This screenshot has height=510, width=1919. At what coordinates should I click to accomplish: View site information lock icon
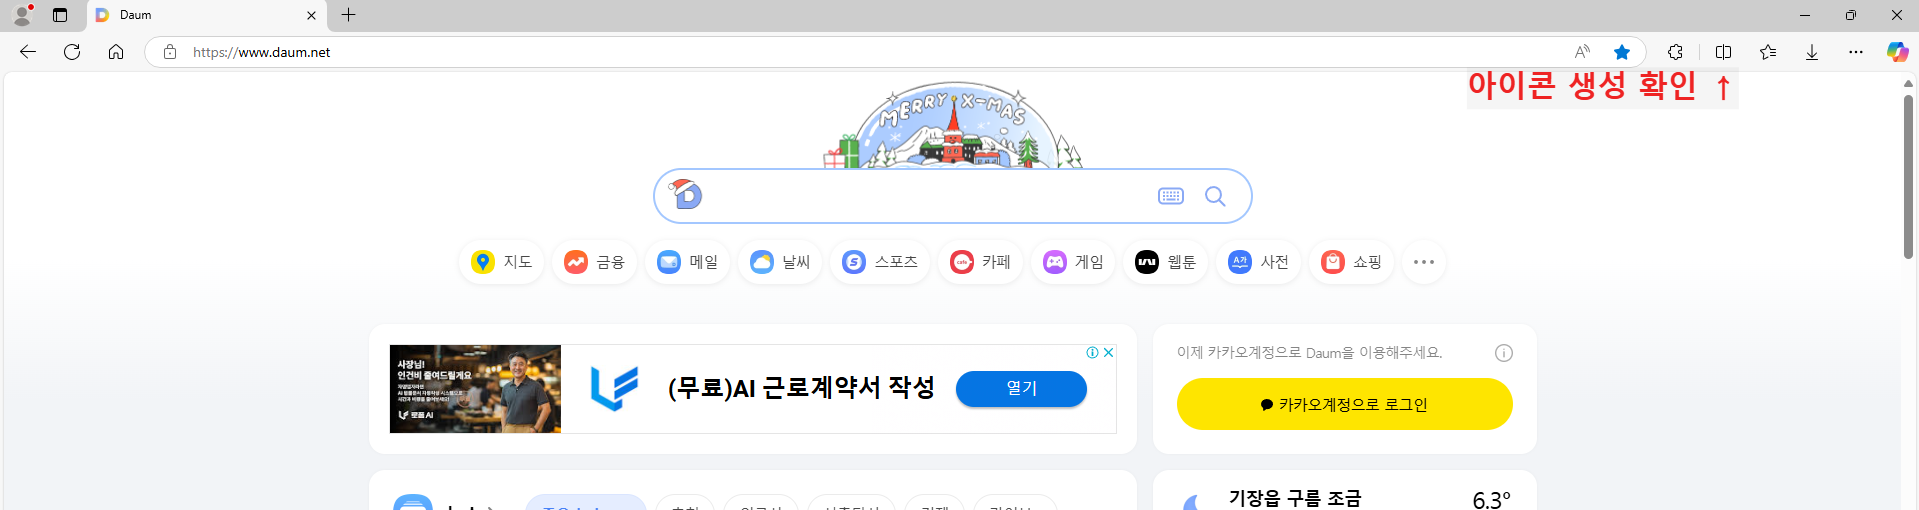pyautogui.click(x=170, y=52)
